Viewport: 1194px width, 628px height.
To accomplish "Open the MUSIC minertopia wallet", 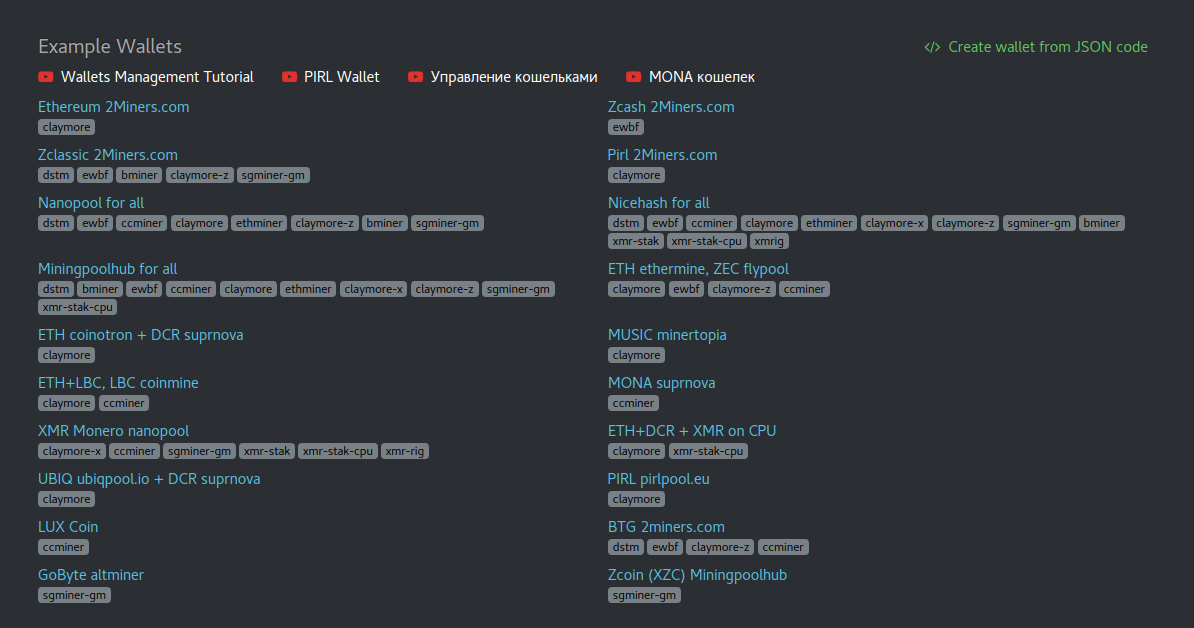I will (667, 335).
